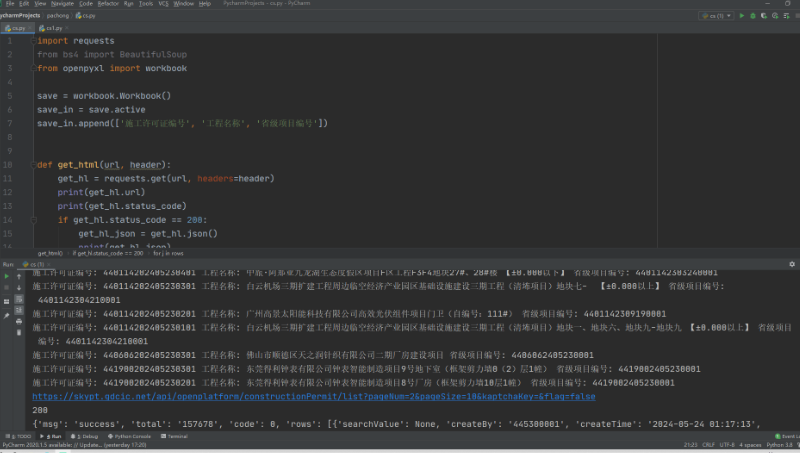Open the Refactor menu
Screen dimensions: 800x453
(108, 4)
